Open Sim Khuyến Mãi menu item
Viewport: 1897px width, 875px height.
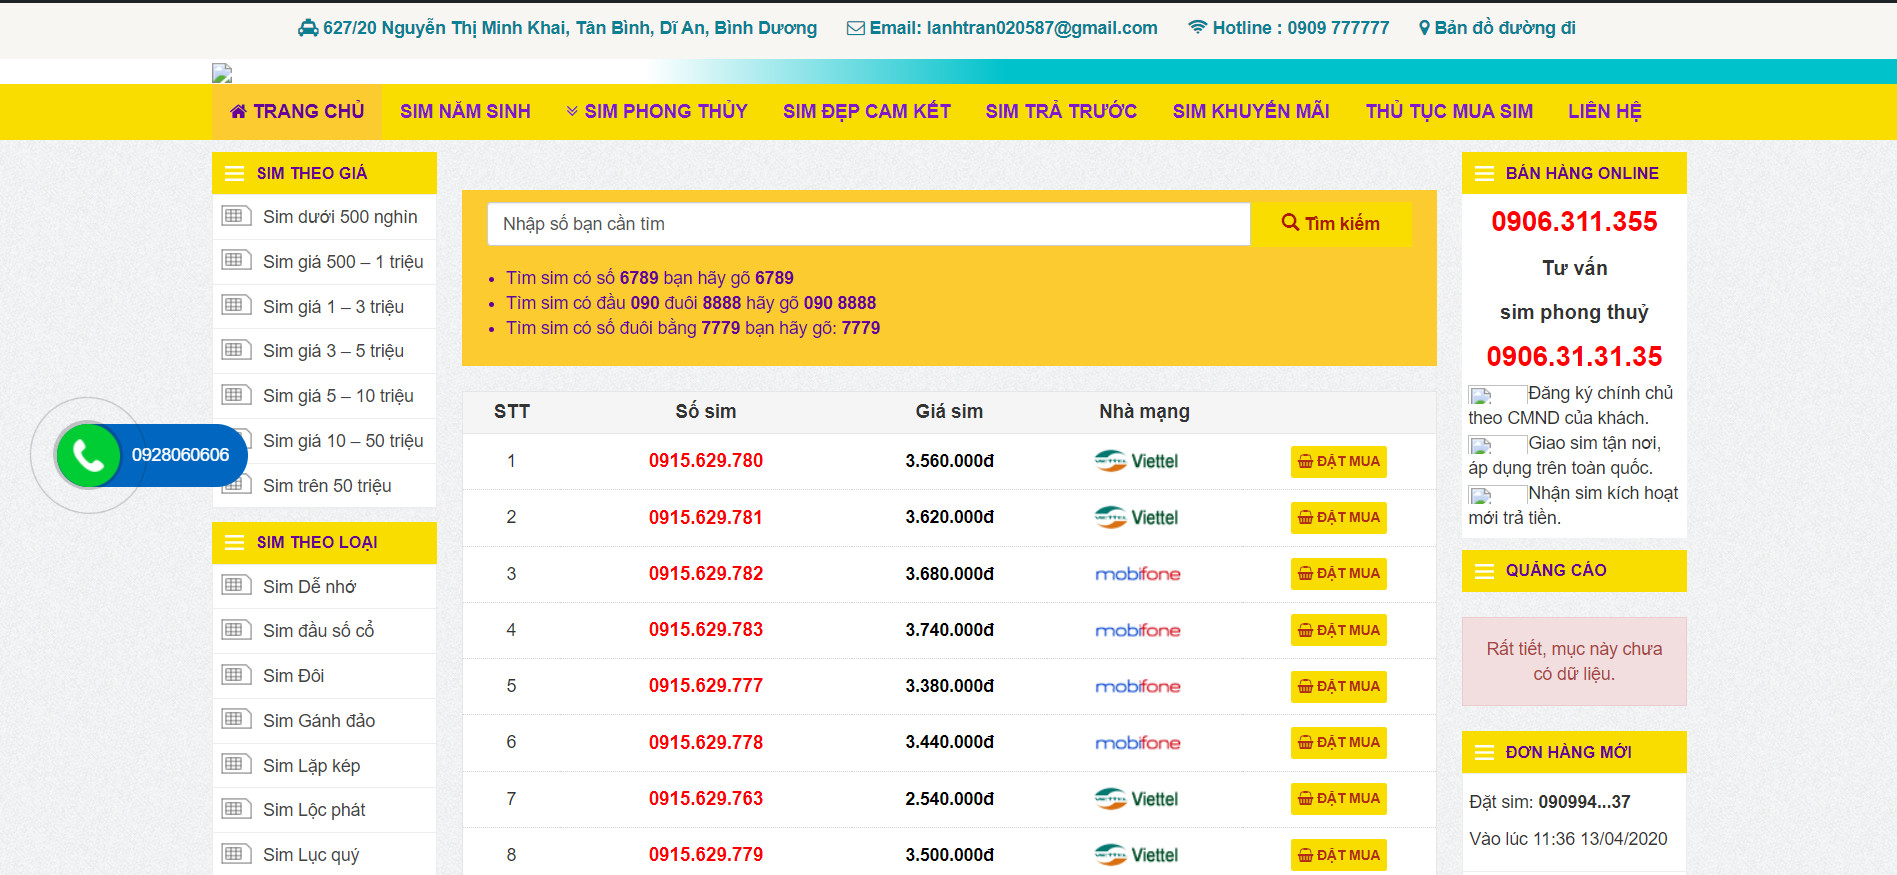click(x=1251, y=111)
